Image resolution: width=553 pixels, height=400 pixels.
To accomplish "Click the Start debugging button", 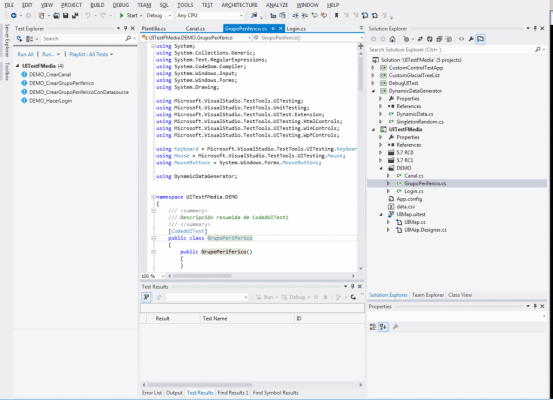I will [x=128, y=16].
